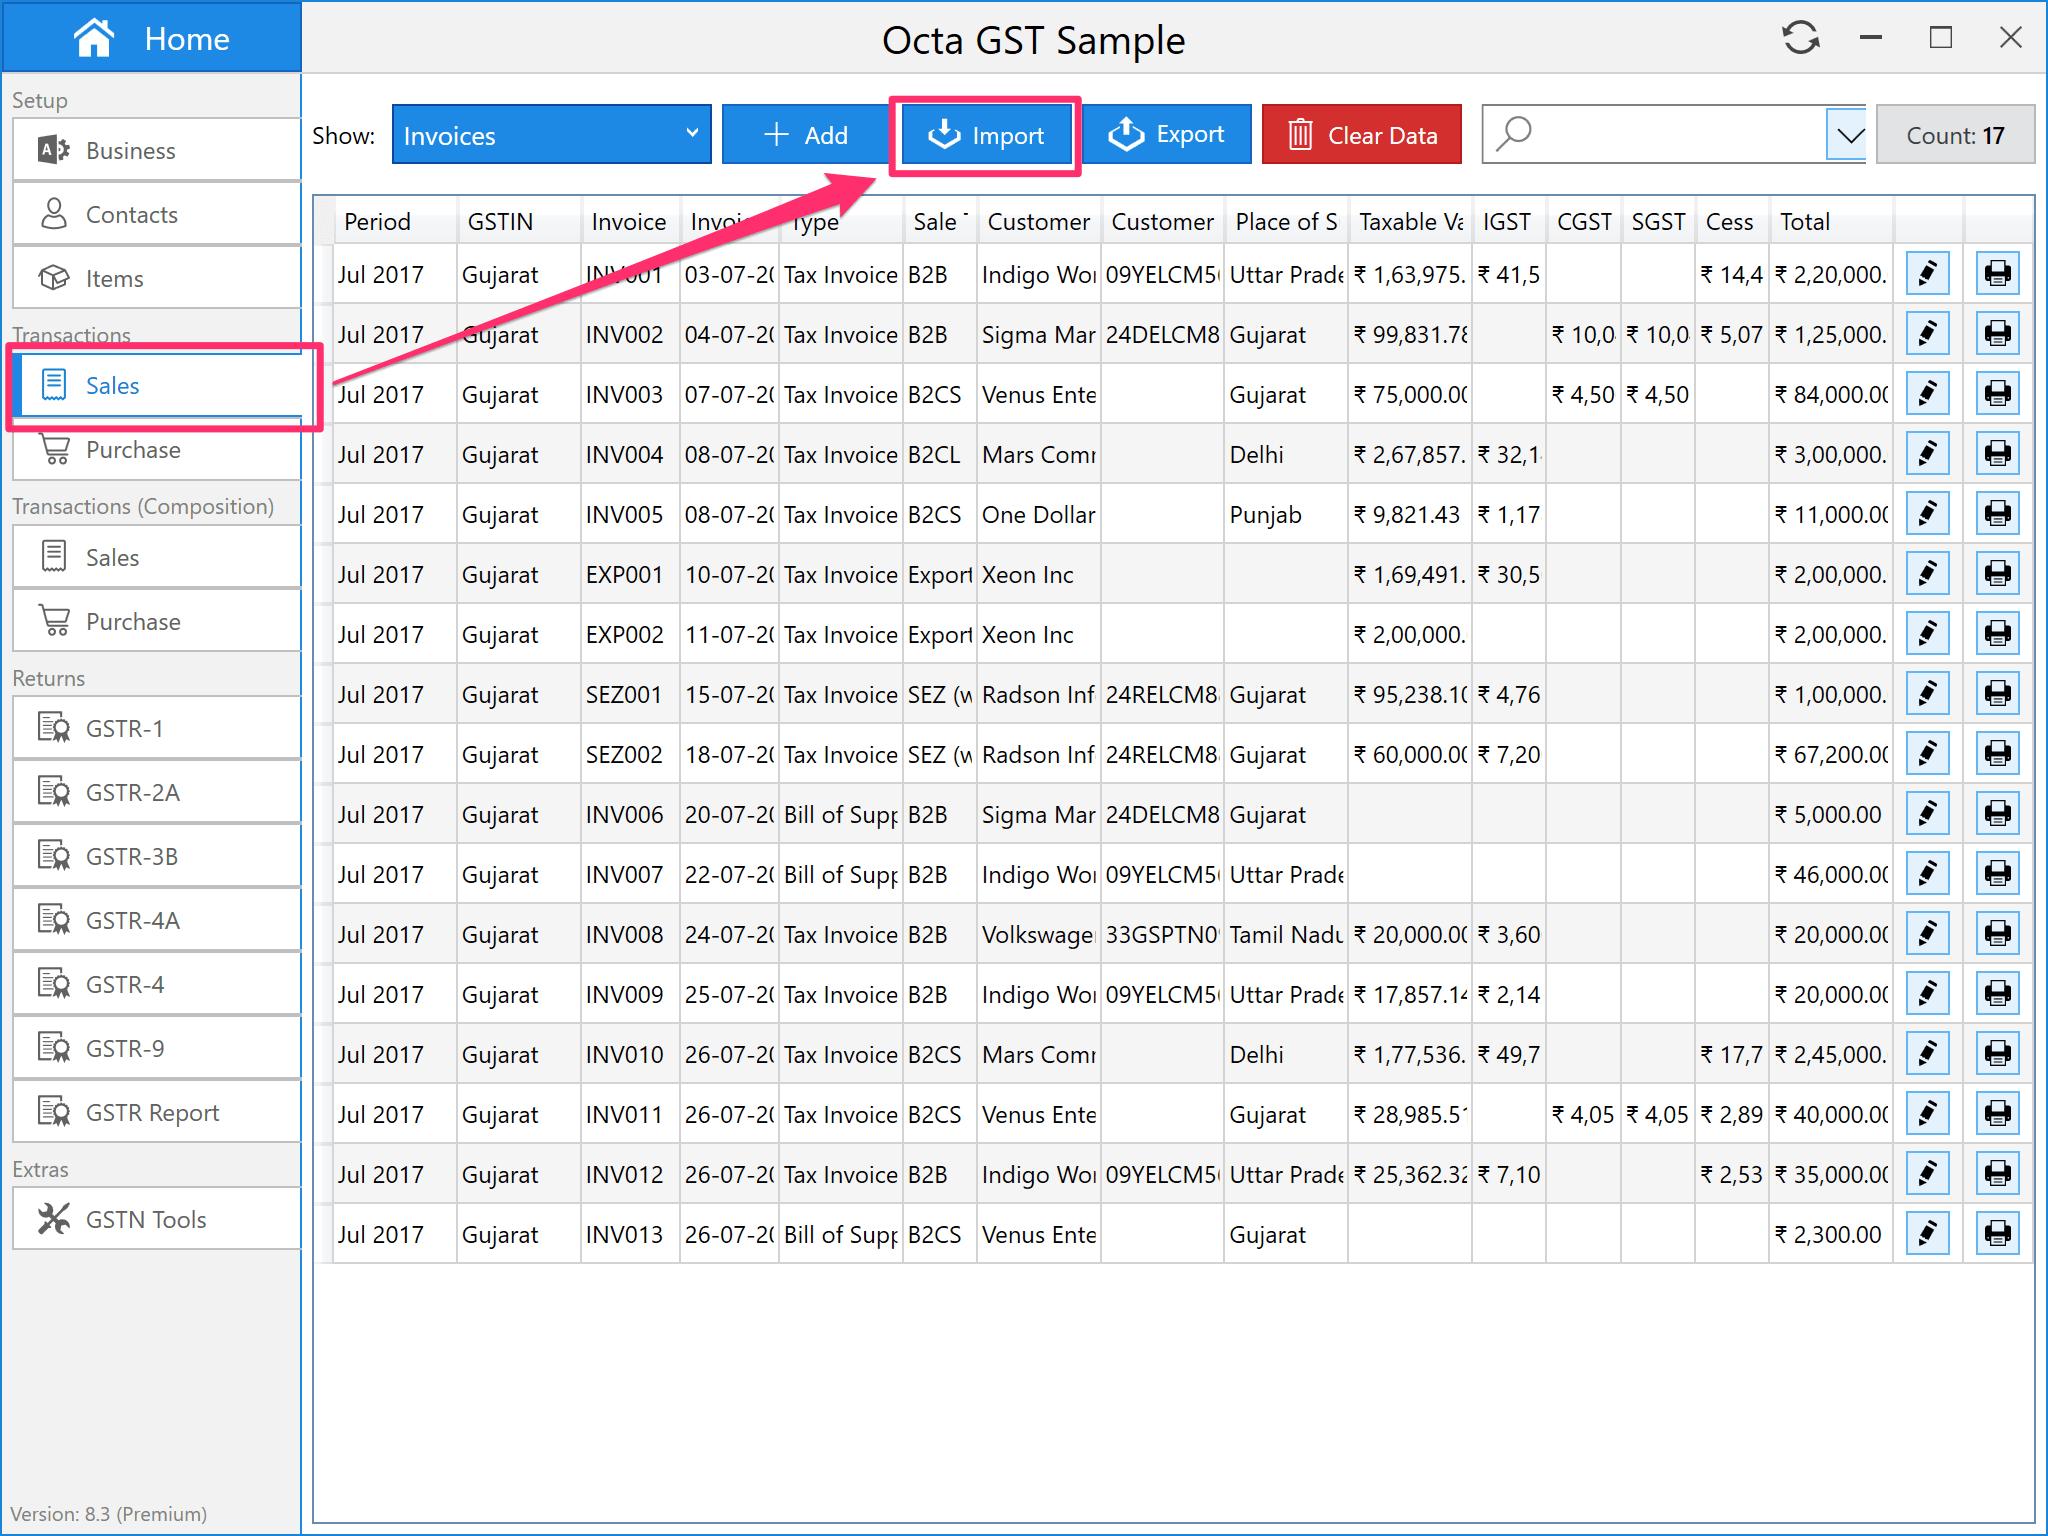Image resolution: width=2048 pixels, height=1536 pixels.
Task: Open the Show Invoices dropdown
Action: click(x=551, y=134)
